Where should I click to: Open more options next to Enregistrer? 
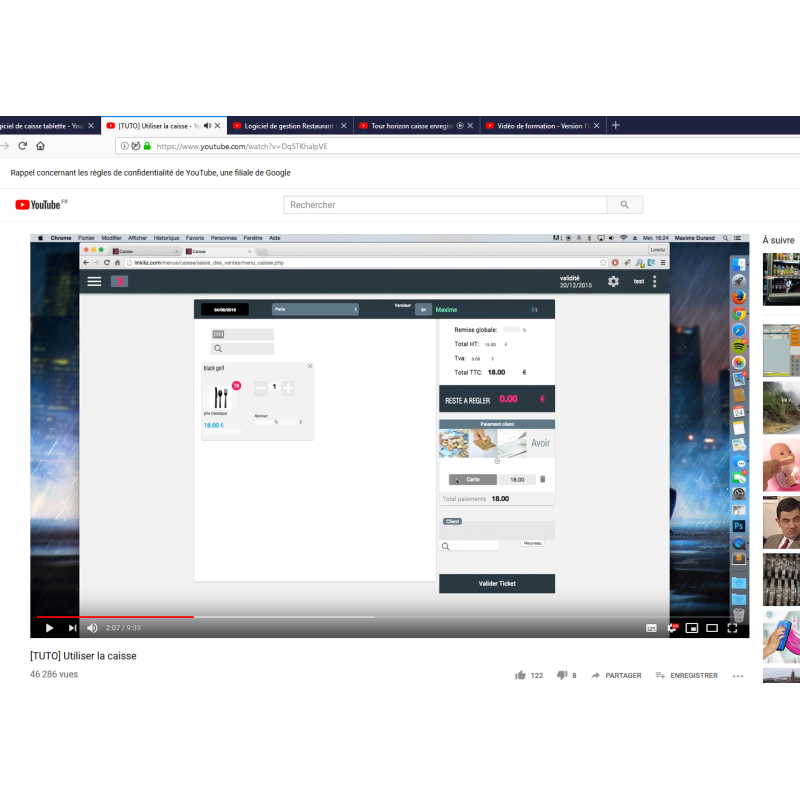738,675
